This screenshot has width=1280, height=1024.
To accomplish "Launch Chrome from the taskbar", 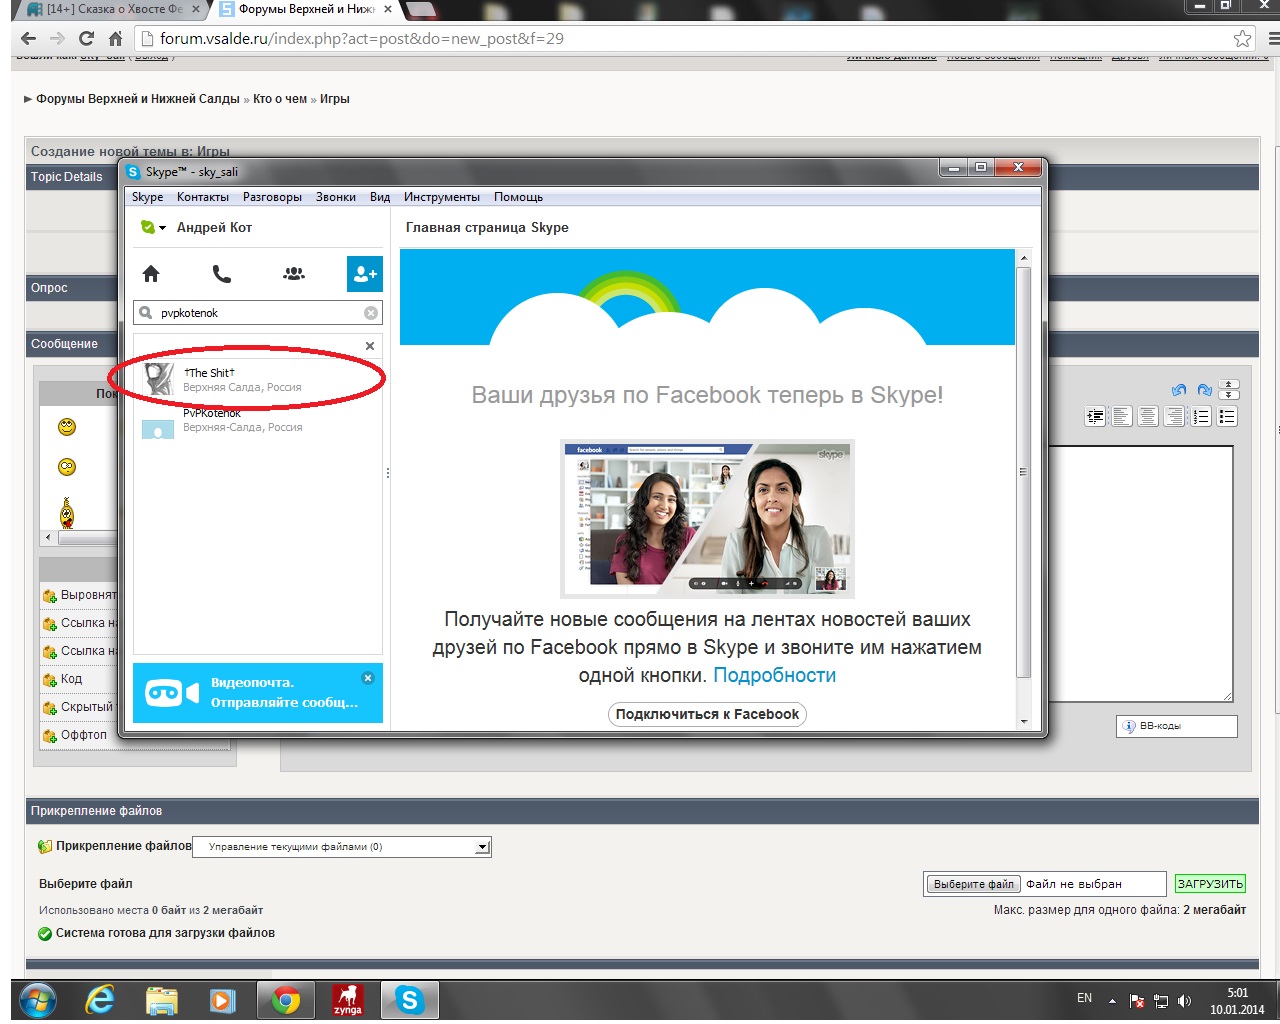I will [x=286, y=999].
